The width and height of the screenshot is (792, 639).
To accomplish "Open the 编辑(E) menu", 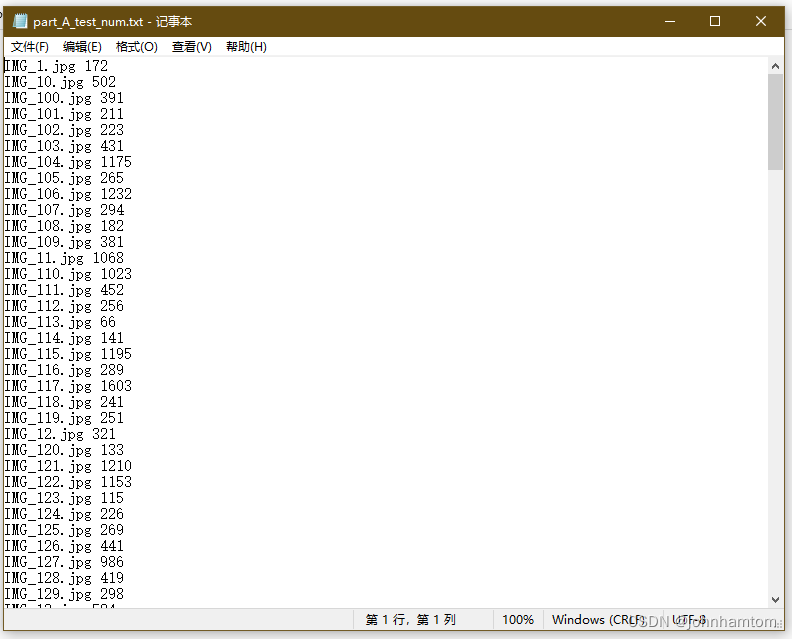I will [x=82, y=47].
